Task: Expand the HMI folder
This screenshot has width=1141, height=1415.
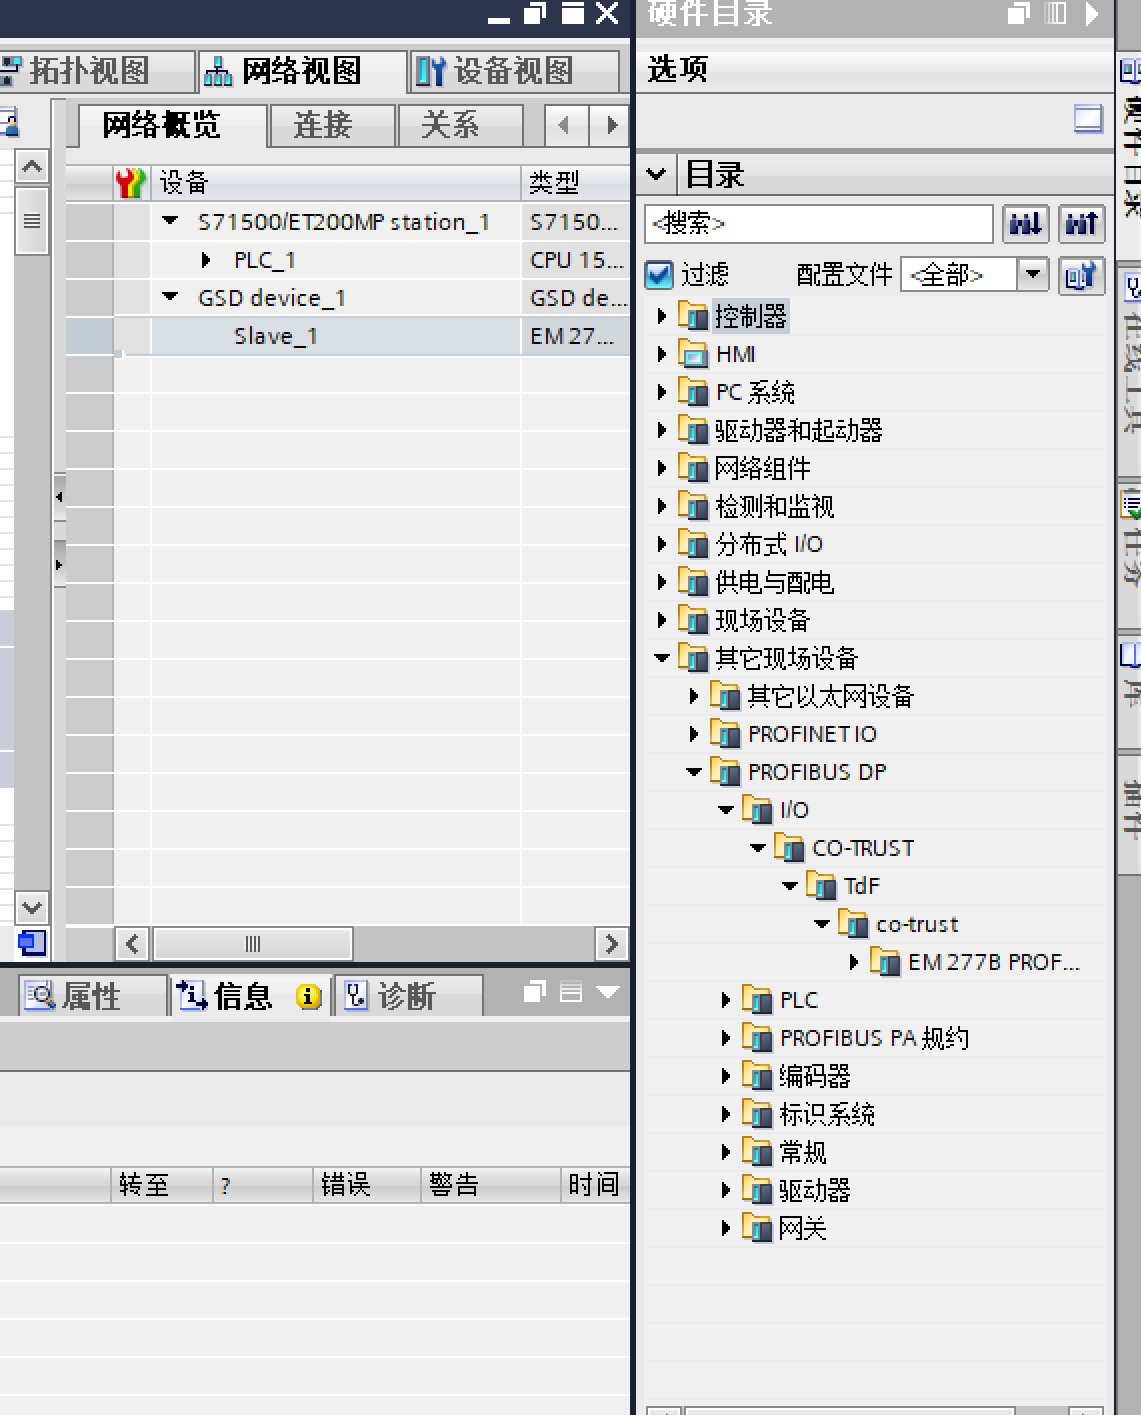Action: click(661, 354)
